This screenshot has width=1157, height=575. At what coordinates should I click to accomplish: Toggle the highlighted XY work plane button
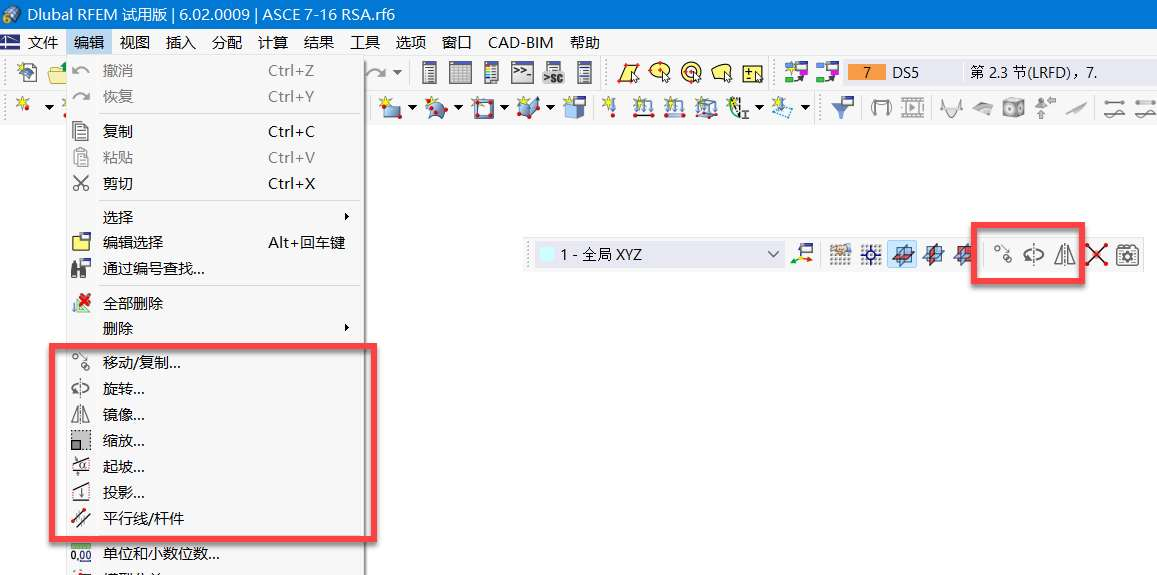pyautogui.click(x=902, y=255)
